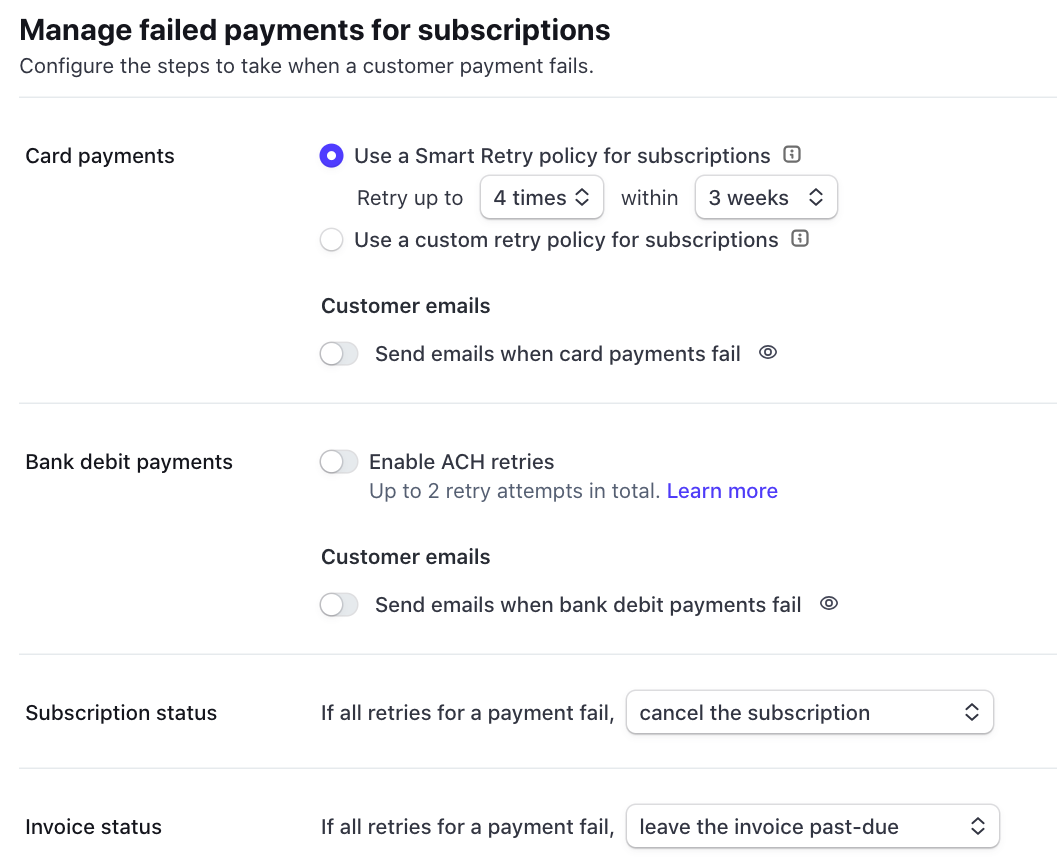Open the "4 times" retry count dropdown
1057x867 pixels.
click(541, 197)
